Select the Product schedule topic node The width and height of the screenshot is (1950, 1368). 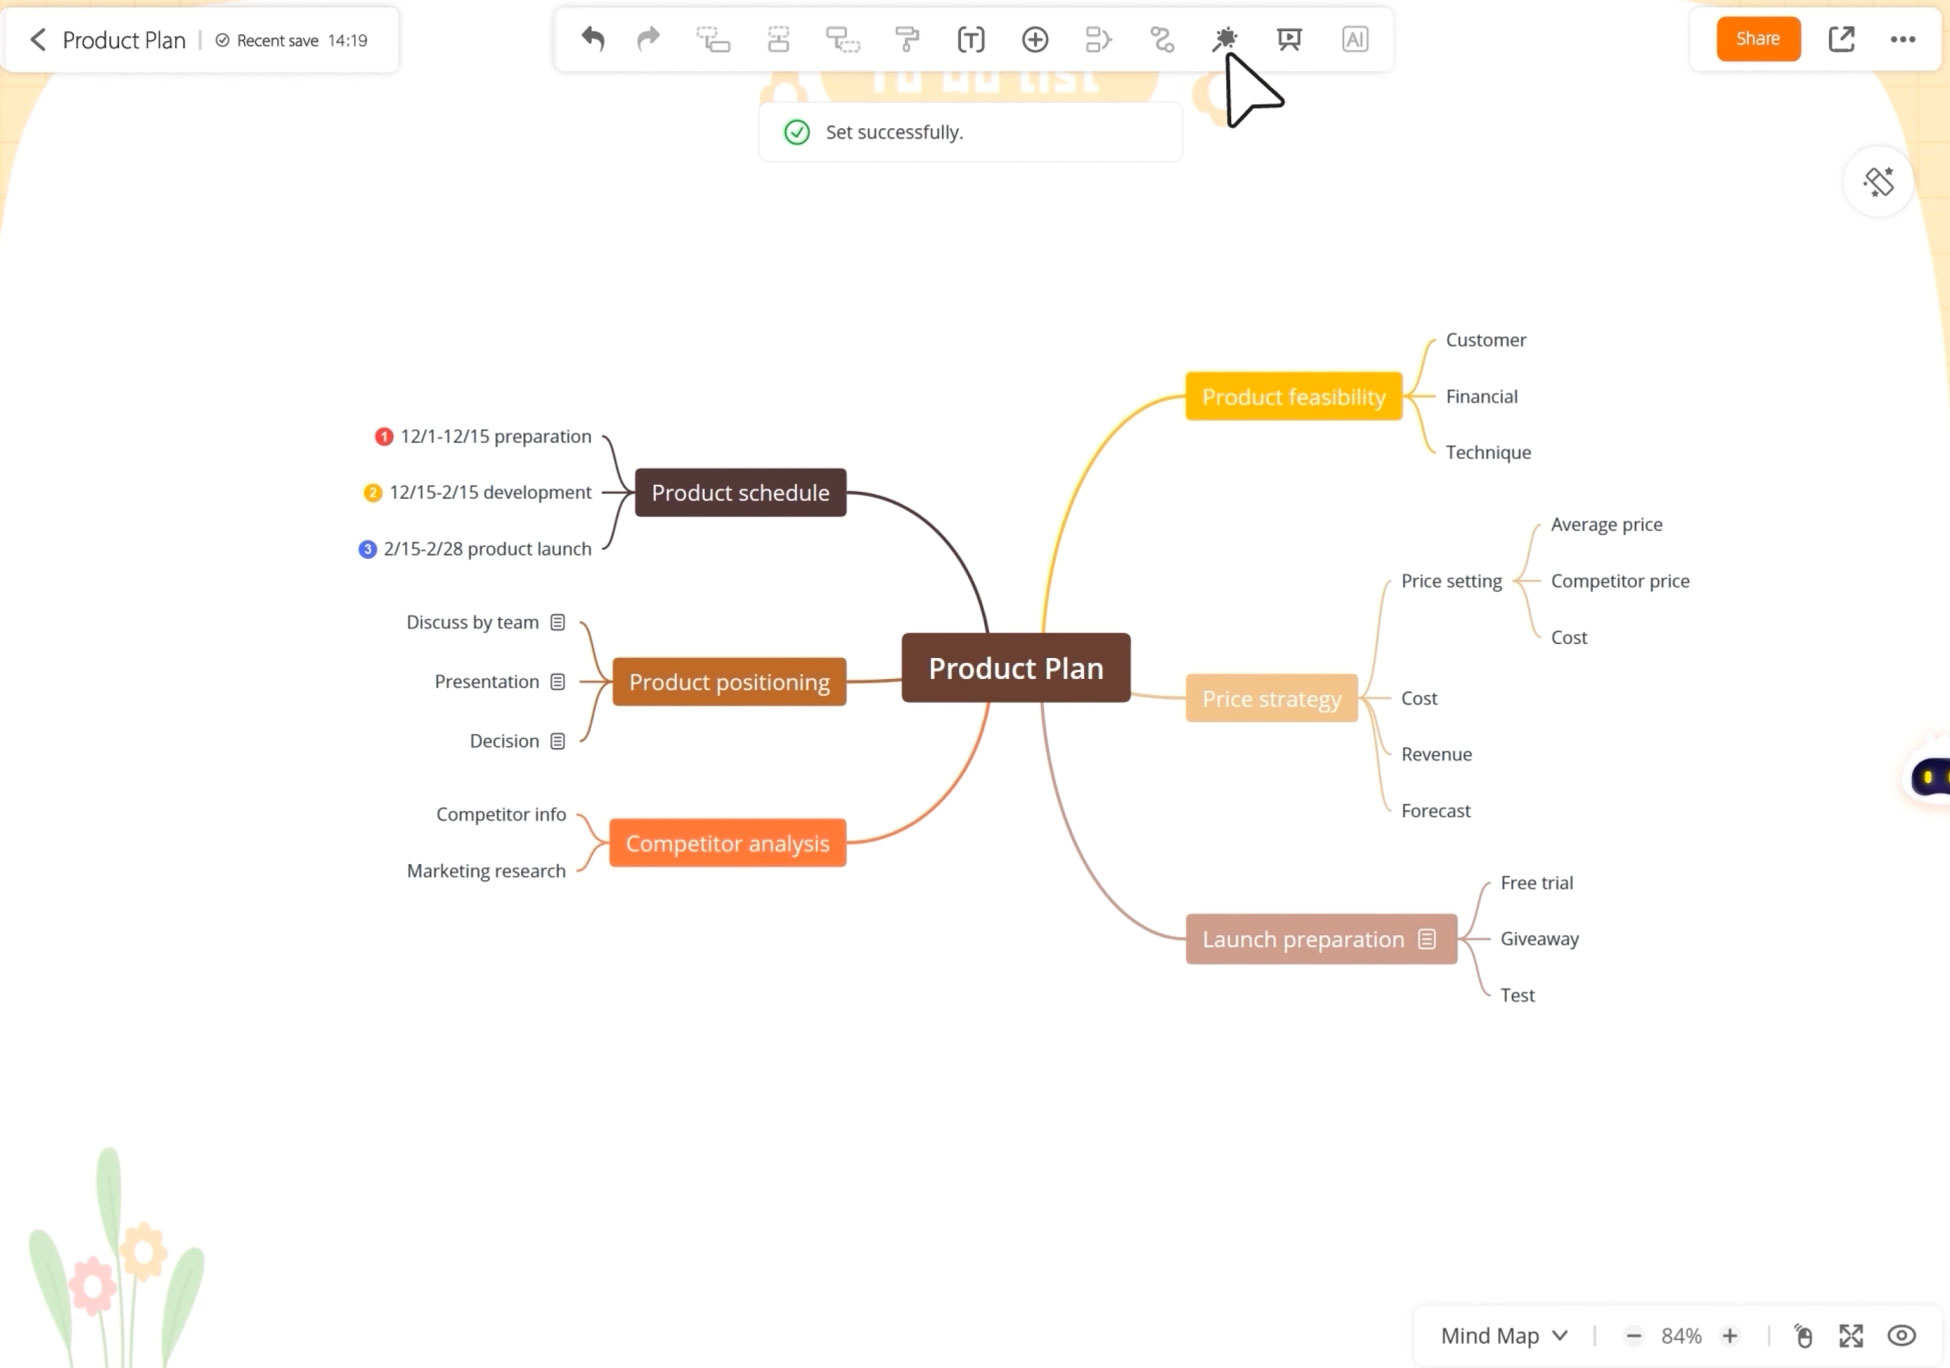click(x=740, y=493)
